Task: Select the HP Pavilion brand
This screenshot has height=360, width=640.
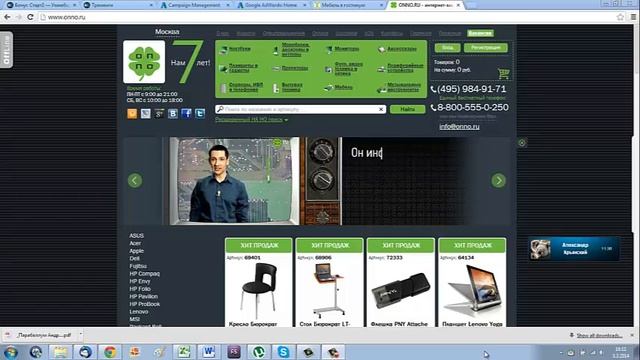Action: click(x=143, y=297)
